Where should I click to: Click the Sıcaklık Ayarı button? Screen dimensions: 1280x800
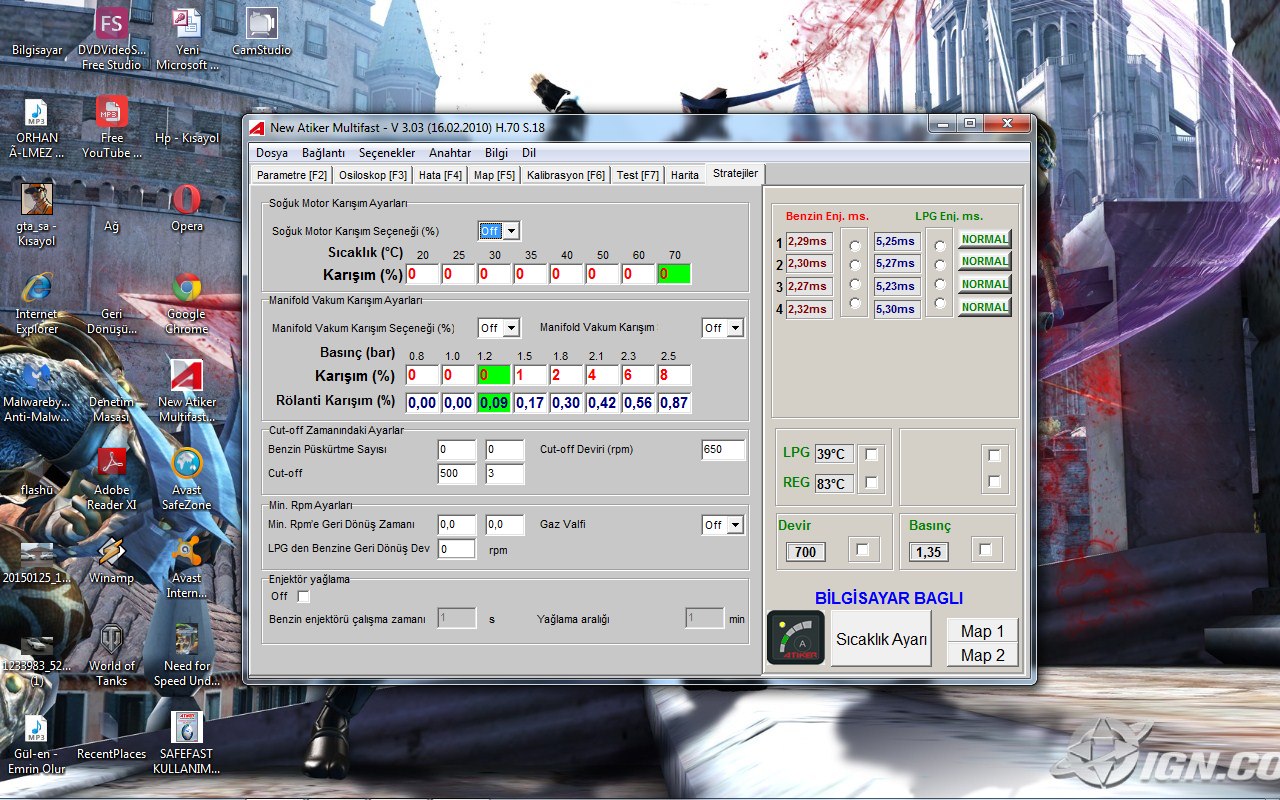pos(882,639)
